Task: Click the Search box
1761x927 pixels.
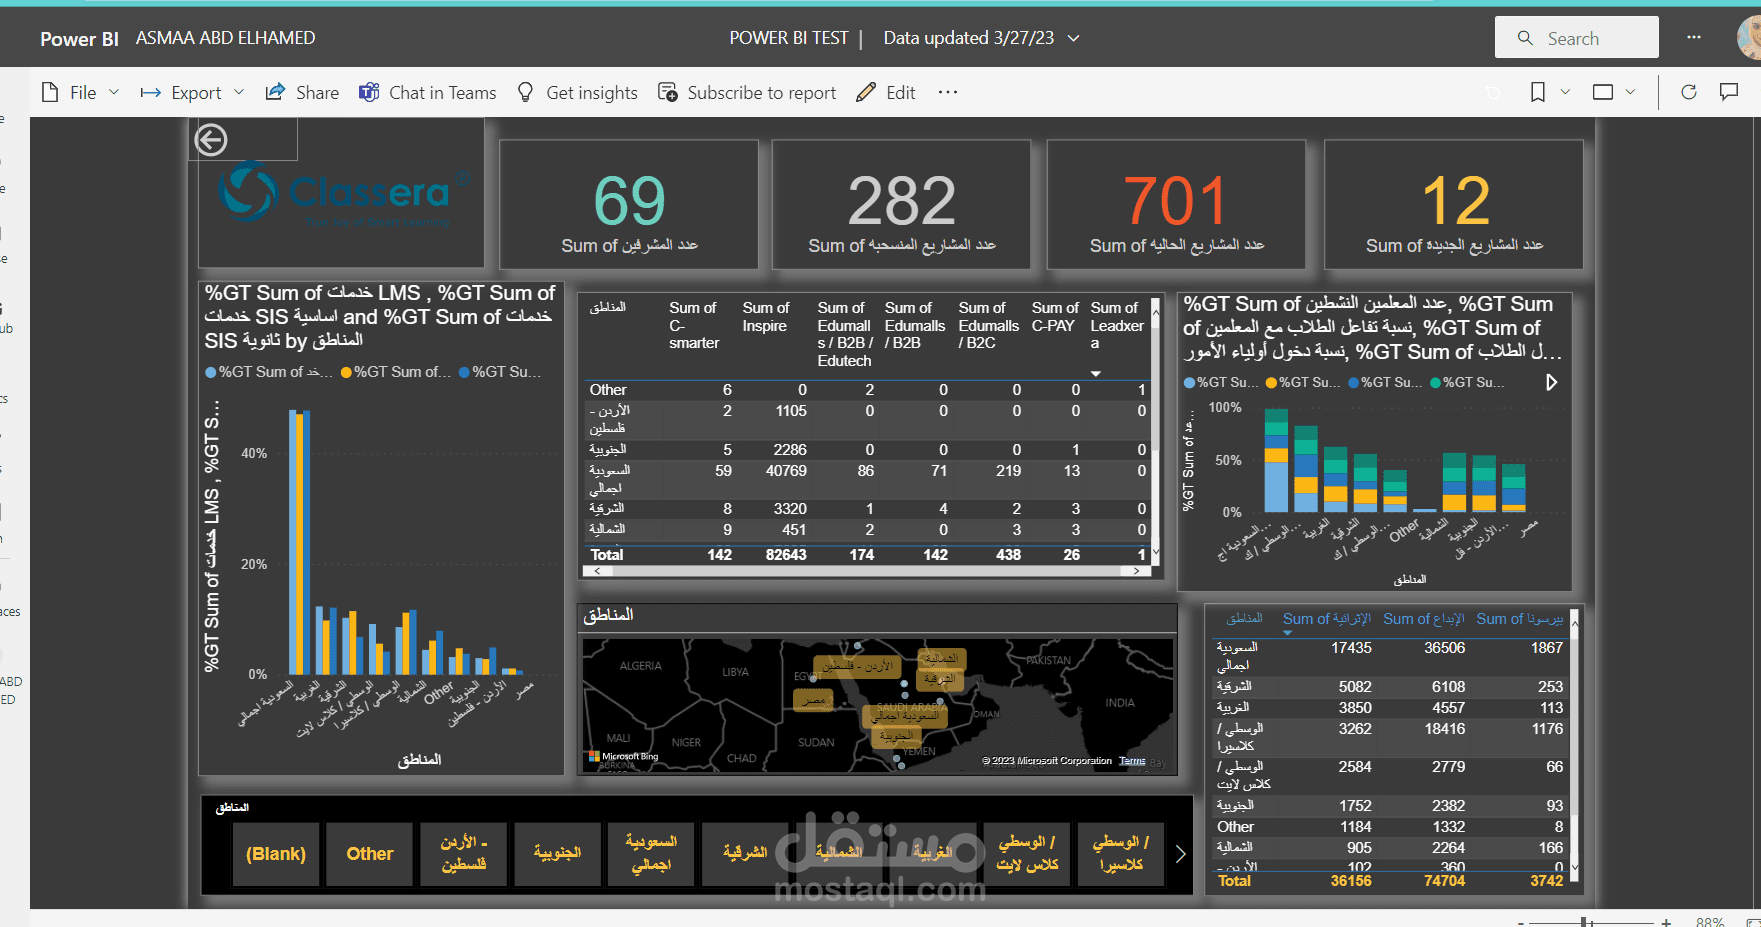Action: 1577,38
